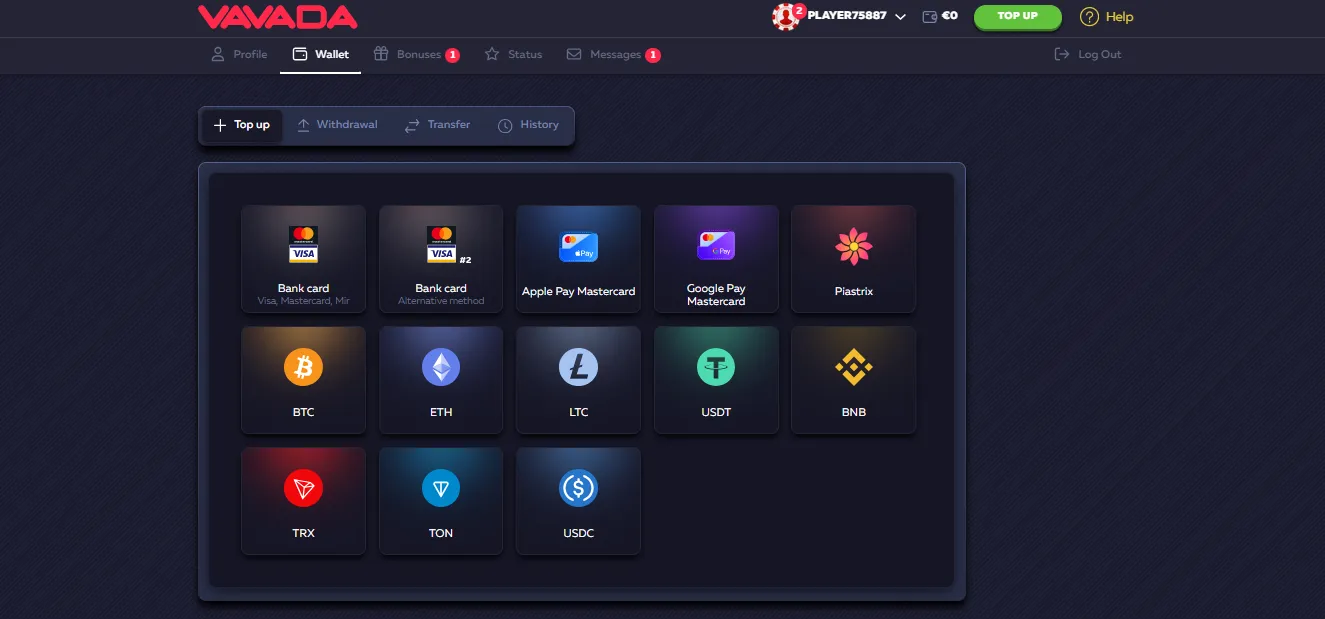Viewport: 1325px width, 619px height.
Task: Click the green TOP UP button
Action: tap(1017, 16)
